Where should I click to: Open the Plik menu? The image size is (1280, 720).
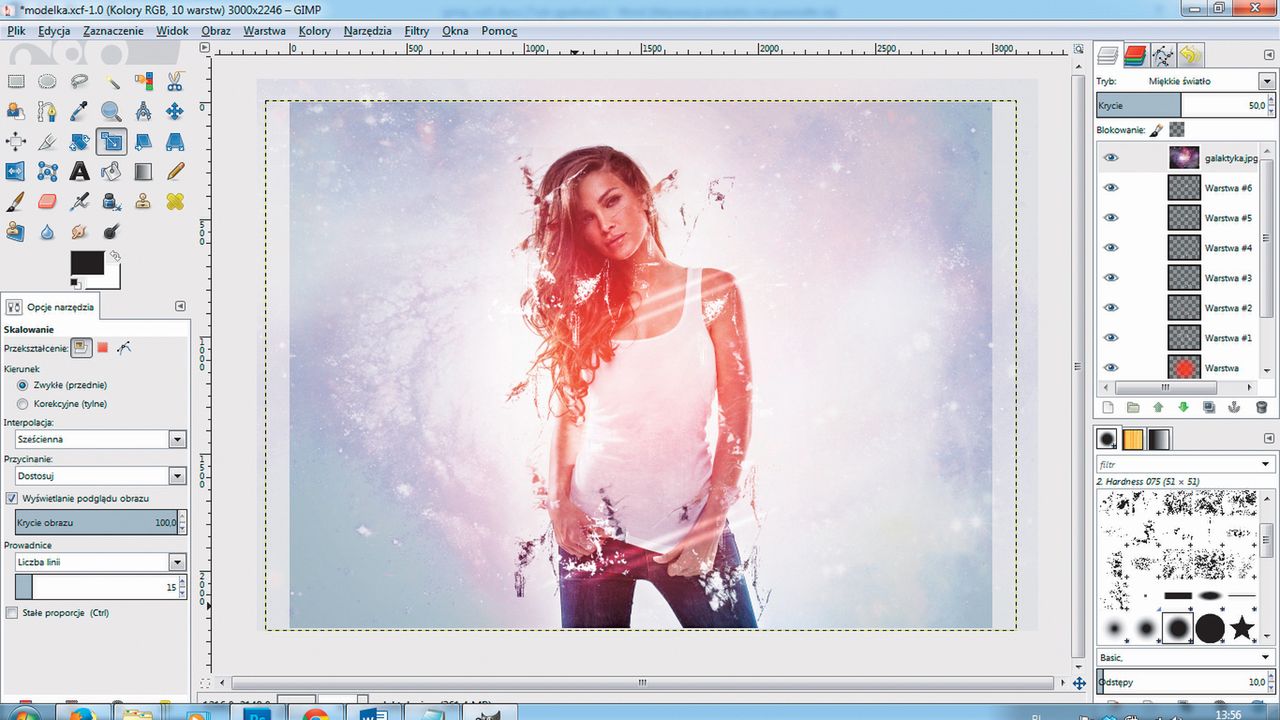click(16, 31)
